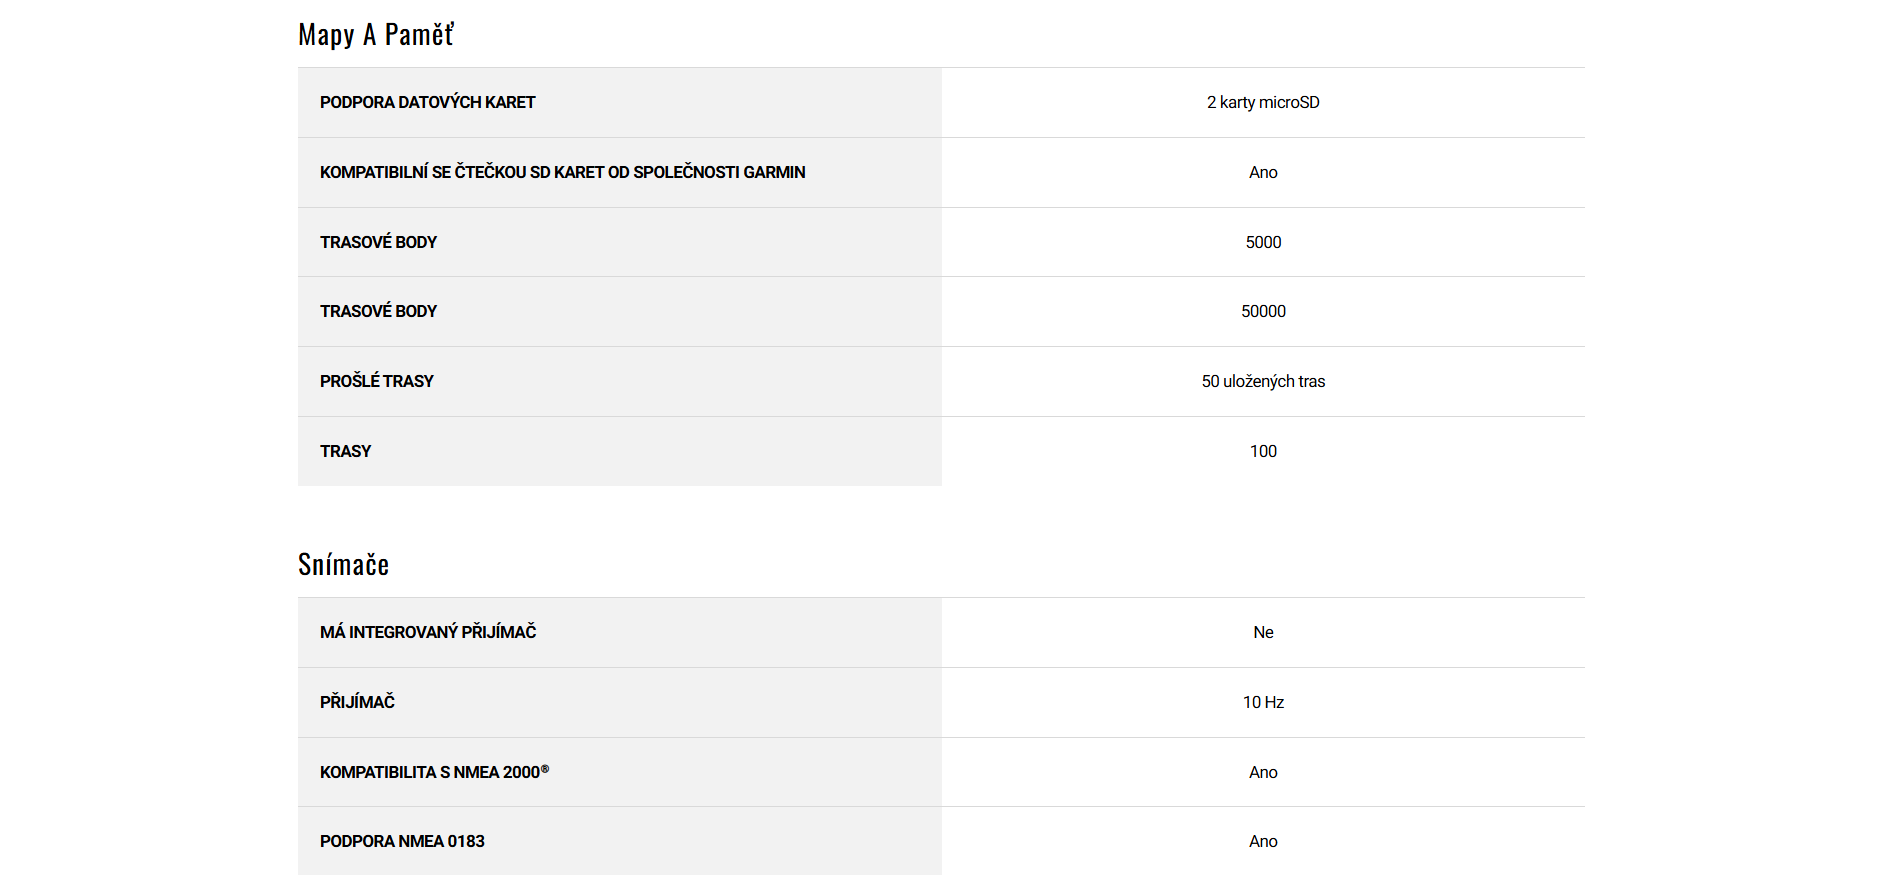Select the "PROŠLÉ TRASY" row label

pyautogui.click(x=376, y=381)
